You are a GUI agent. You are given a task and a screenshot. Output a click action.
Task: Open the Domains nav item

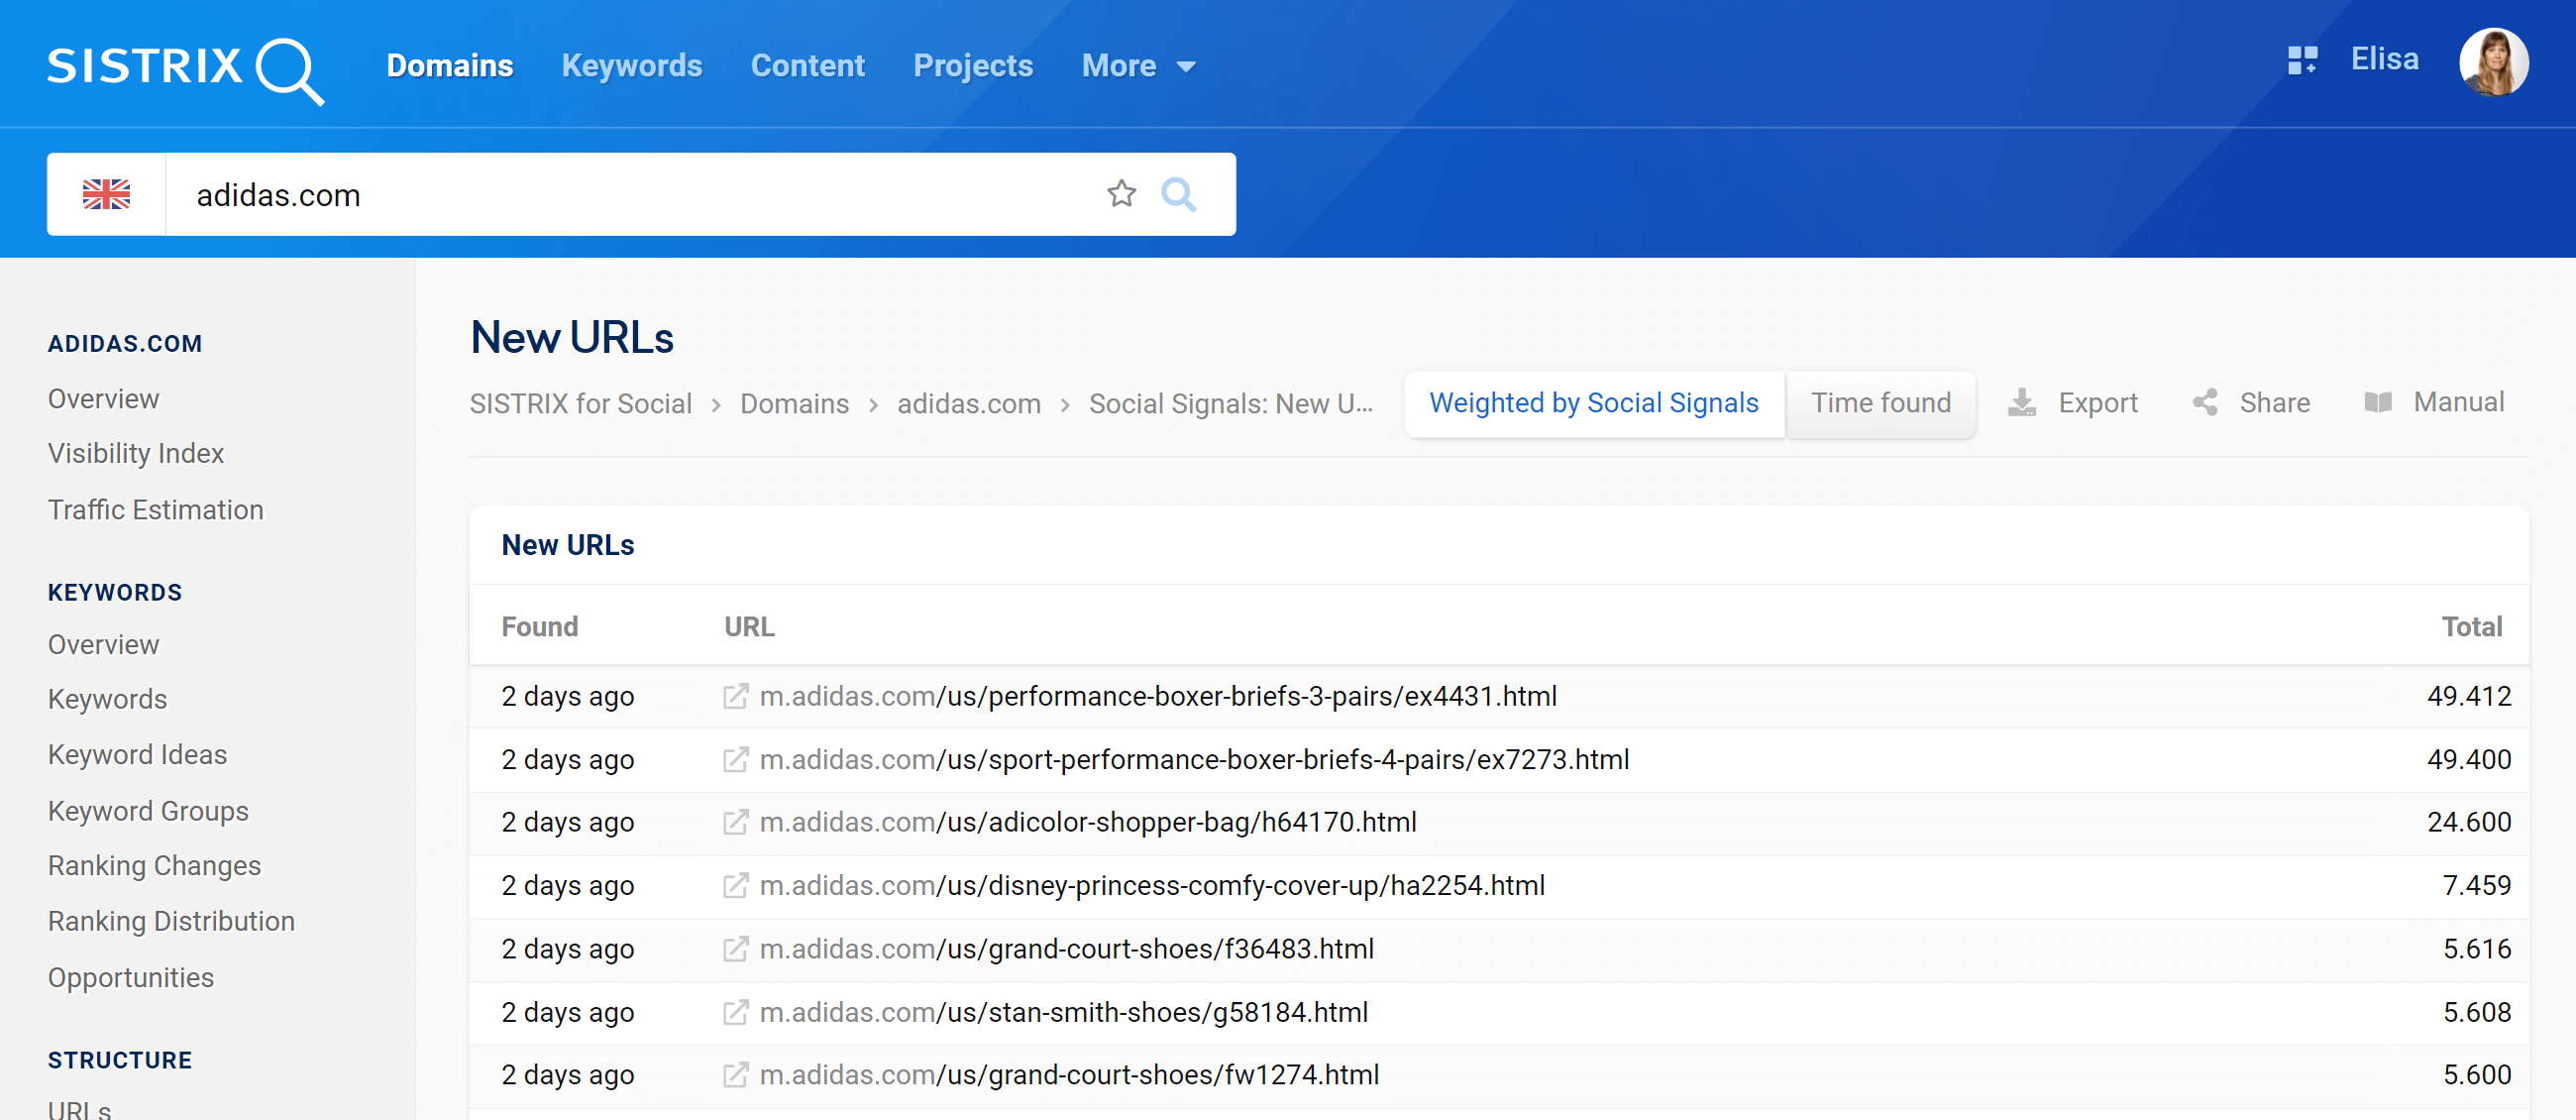pyautogui.click(x=450, y=66)
